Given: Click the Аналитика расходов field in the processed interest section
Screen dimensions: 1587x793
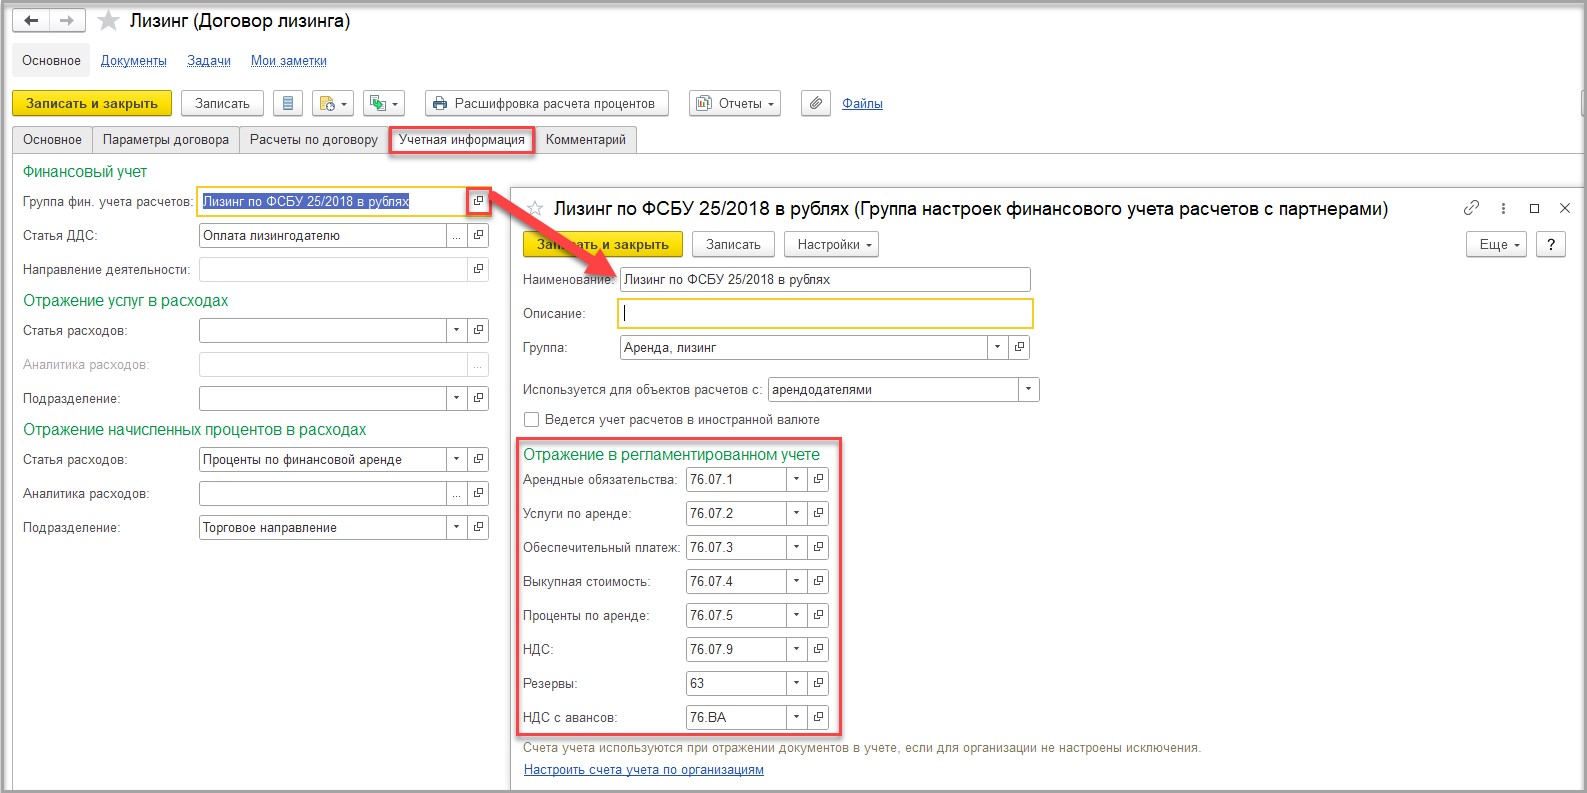Looking at the screenshot, I should point(322,493).
